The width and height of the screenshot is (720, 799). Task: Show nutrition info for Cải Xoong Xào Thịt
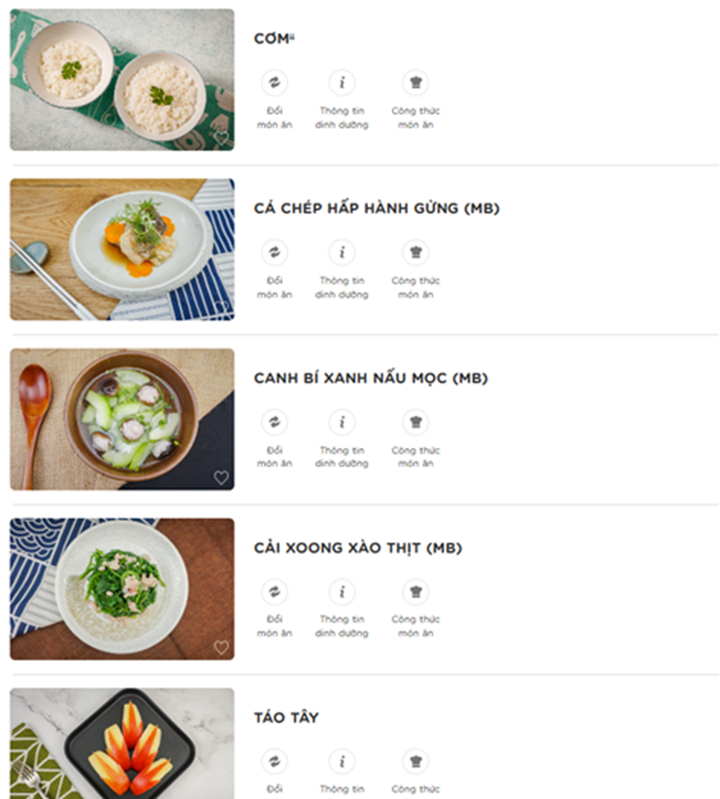[x=342, y=592]
